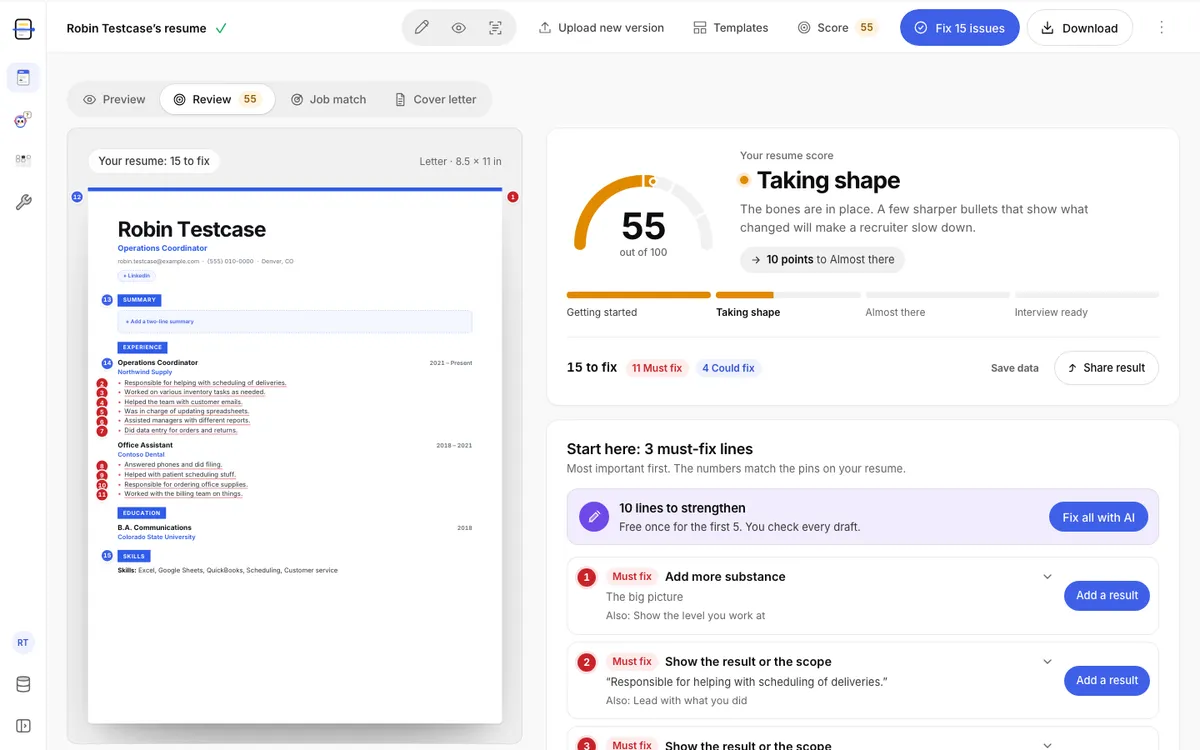Click pin 13 next to Summary heading
Viewport: 1200px width, 750px height.
(x=107, y=300)
